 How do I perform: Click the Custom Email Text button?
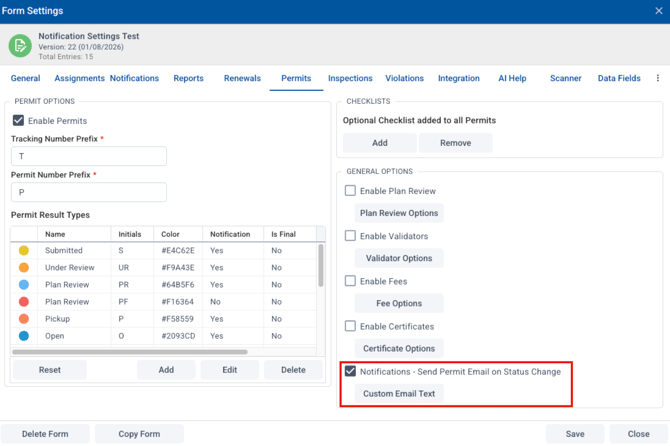399,394
